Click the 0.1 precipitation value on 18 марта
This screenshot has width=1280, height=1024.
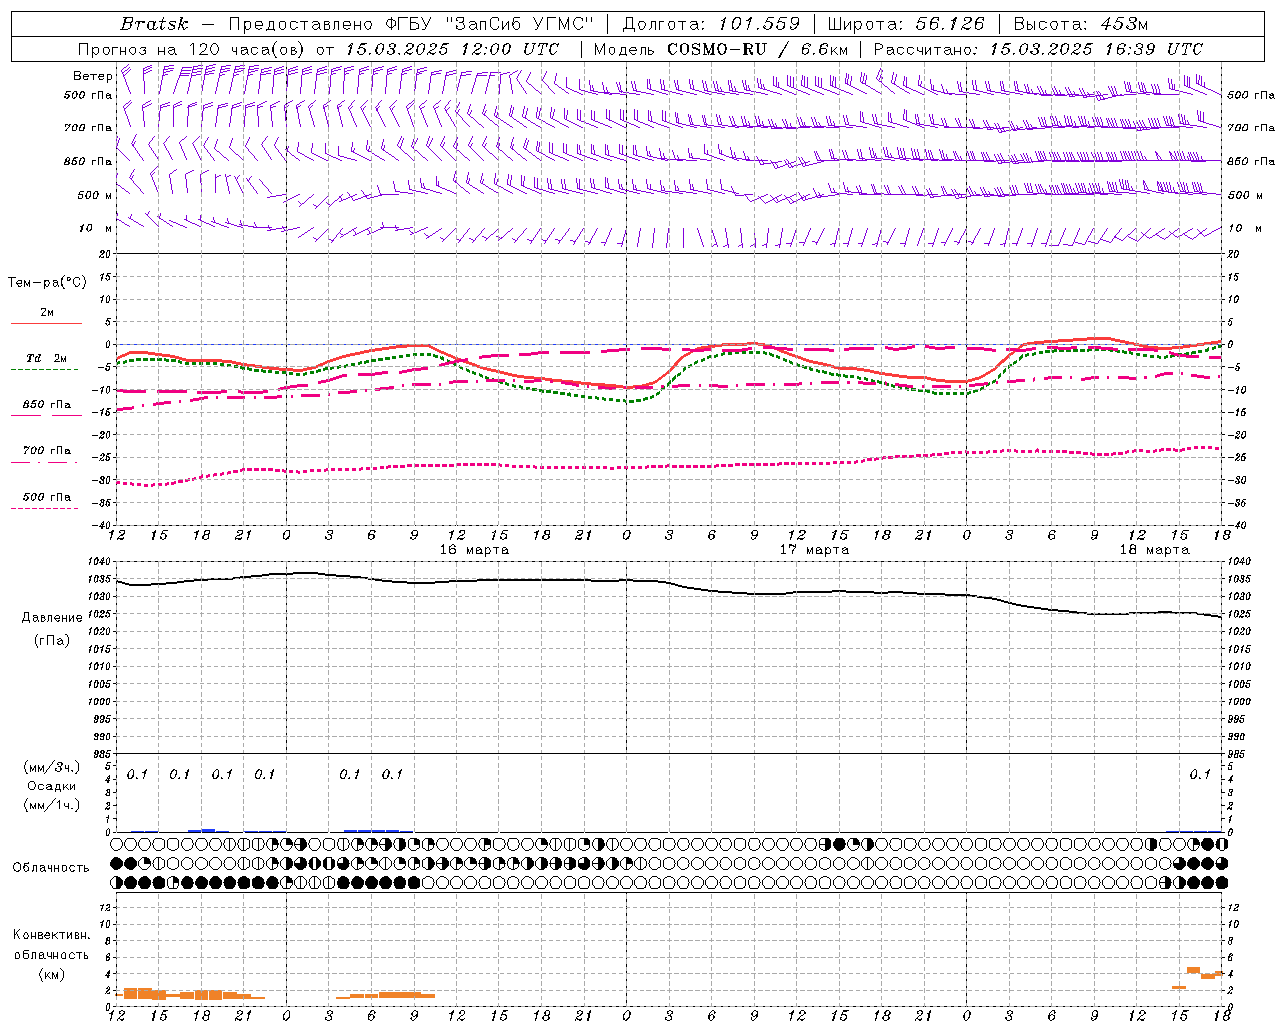click(x=1200, y=774)
